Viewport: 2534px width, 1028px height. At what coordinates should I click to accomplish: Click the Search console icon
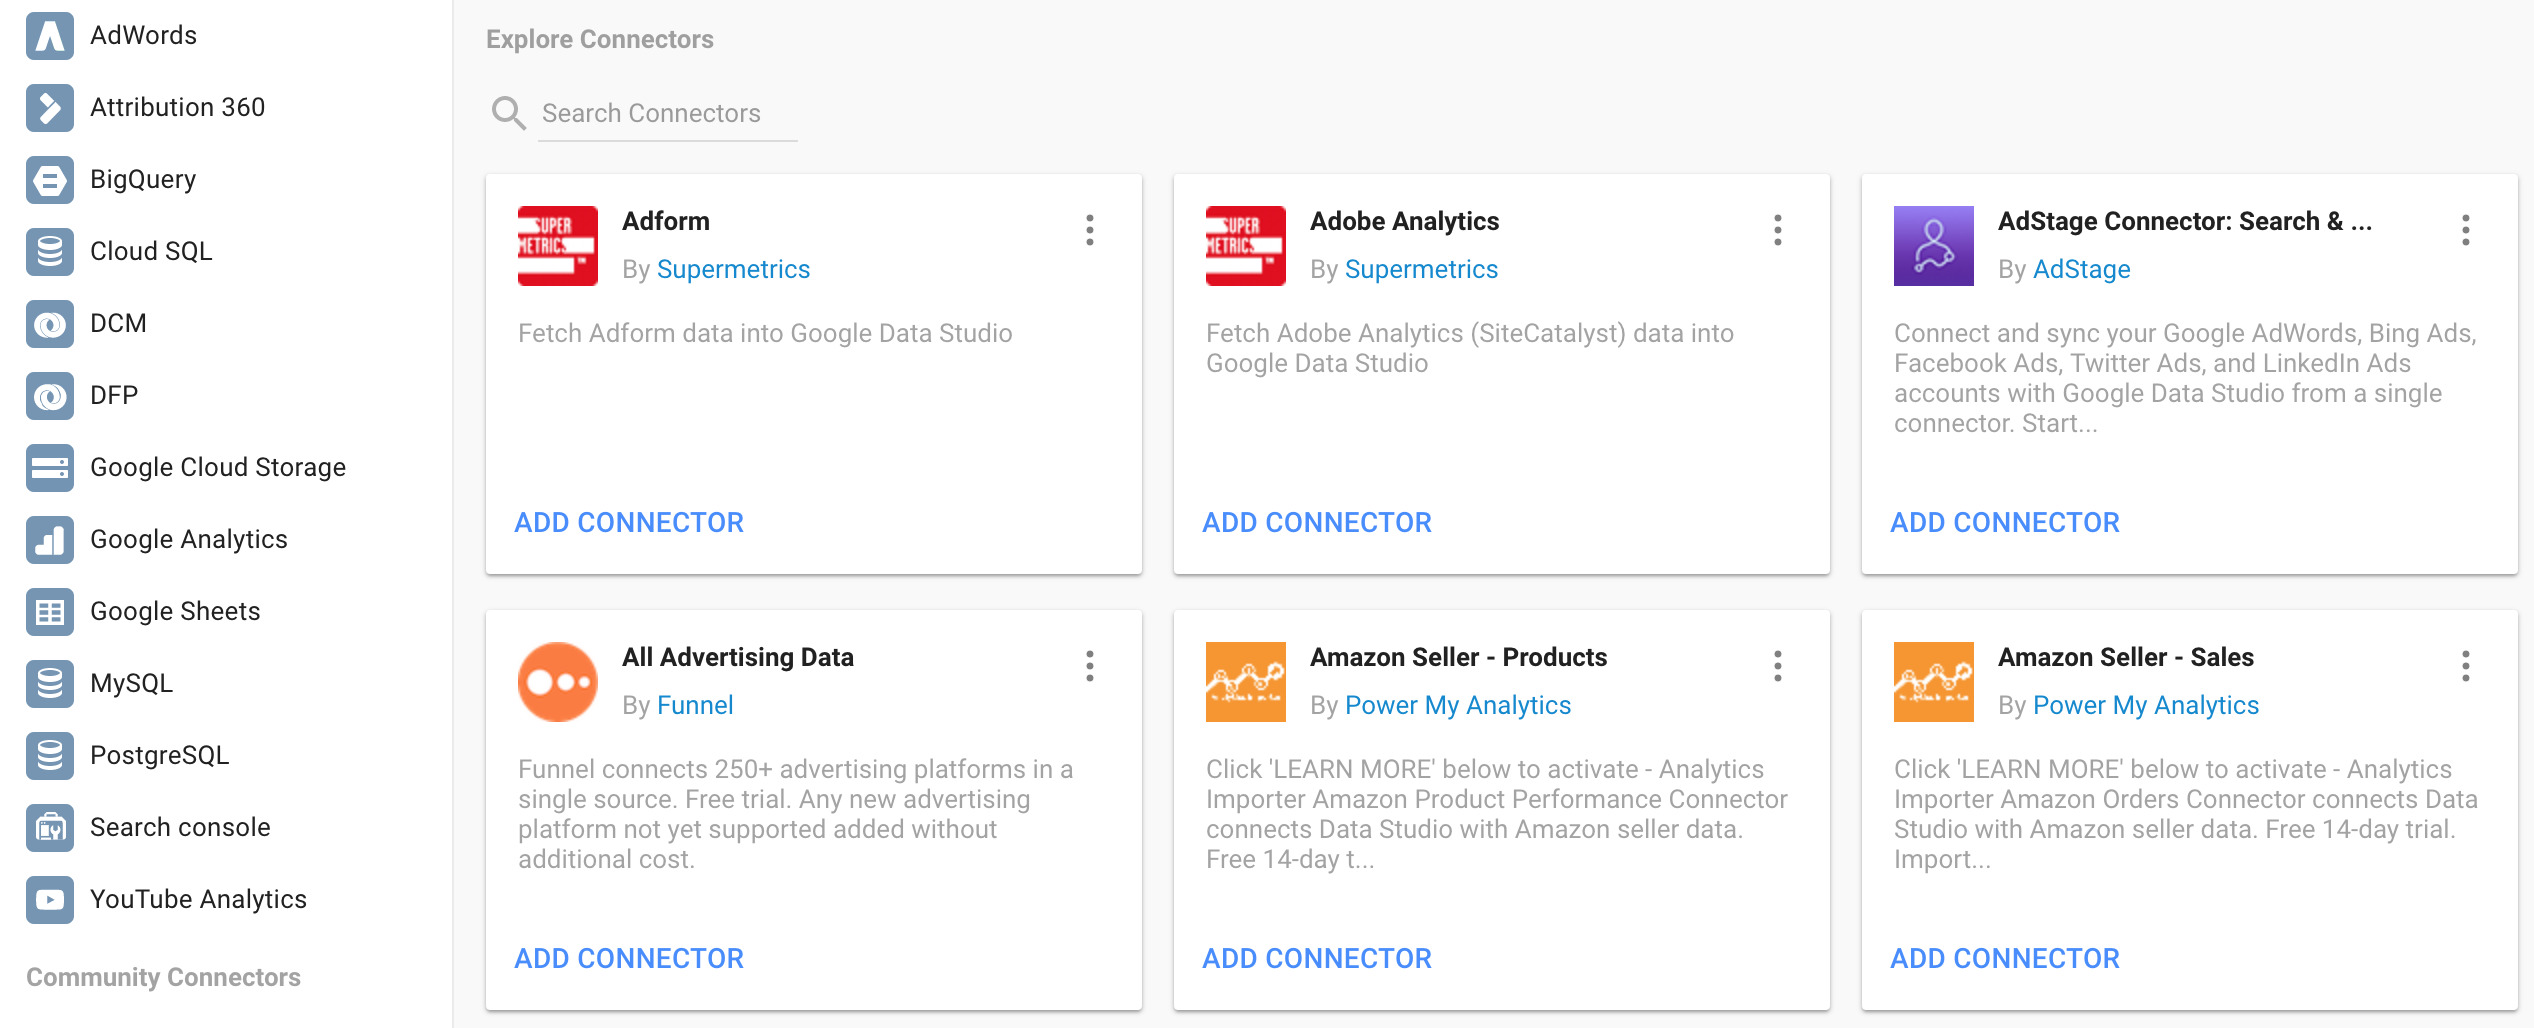50,828
